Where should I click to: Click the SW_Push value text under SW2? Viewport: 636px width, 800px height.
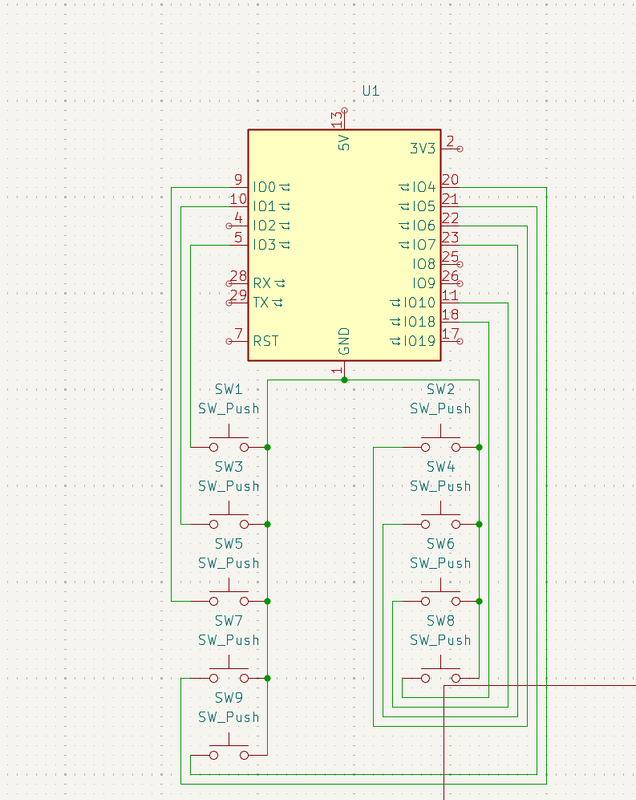coord(441,409)
